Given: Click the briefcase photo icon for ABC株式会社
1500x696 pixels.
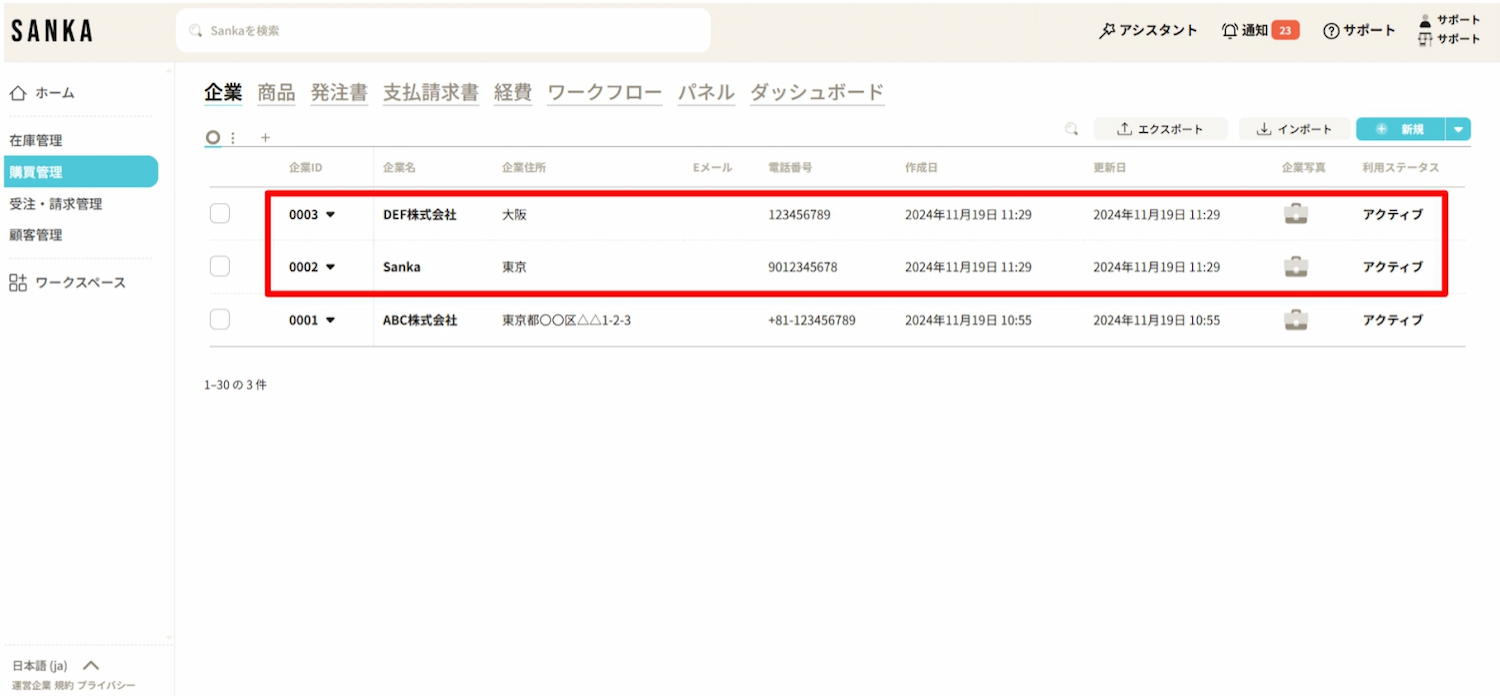Looking at the screenshot, I should click(1295, 320).
